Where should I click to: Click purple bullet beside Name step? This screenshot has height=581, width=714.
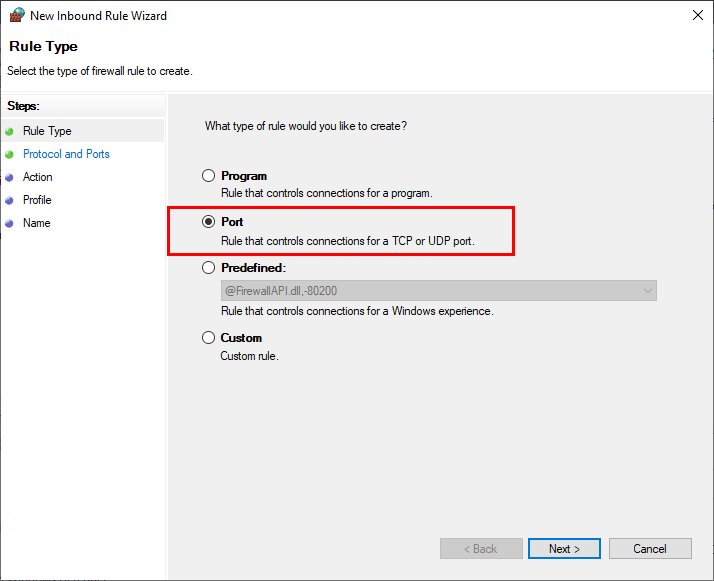pyautogui.click(x=10, y=224)
